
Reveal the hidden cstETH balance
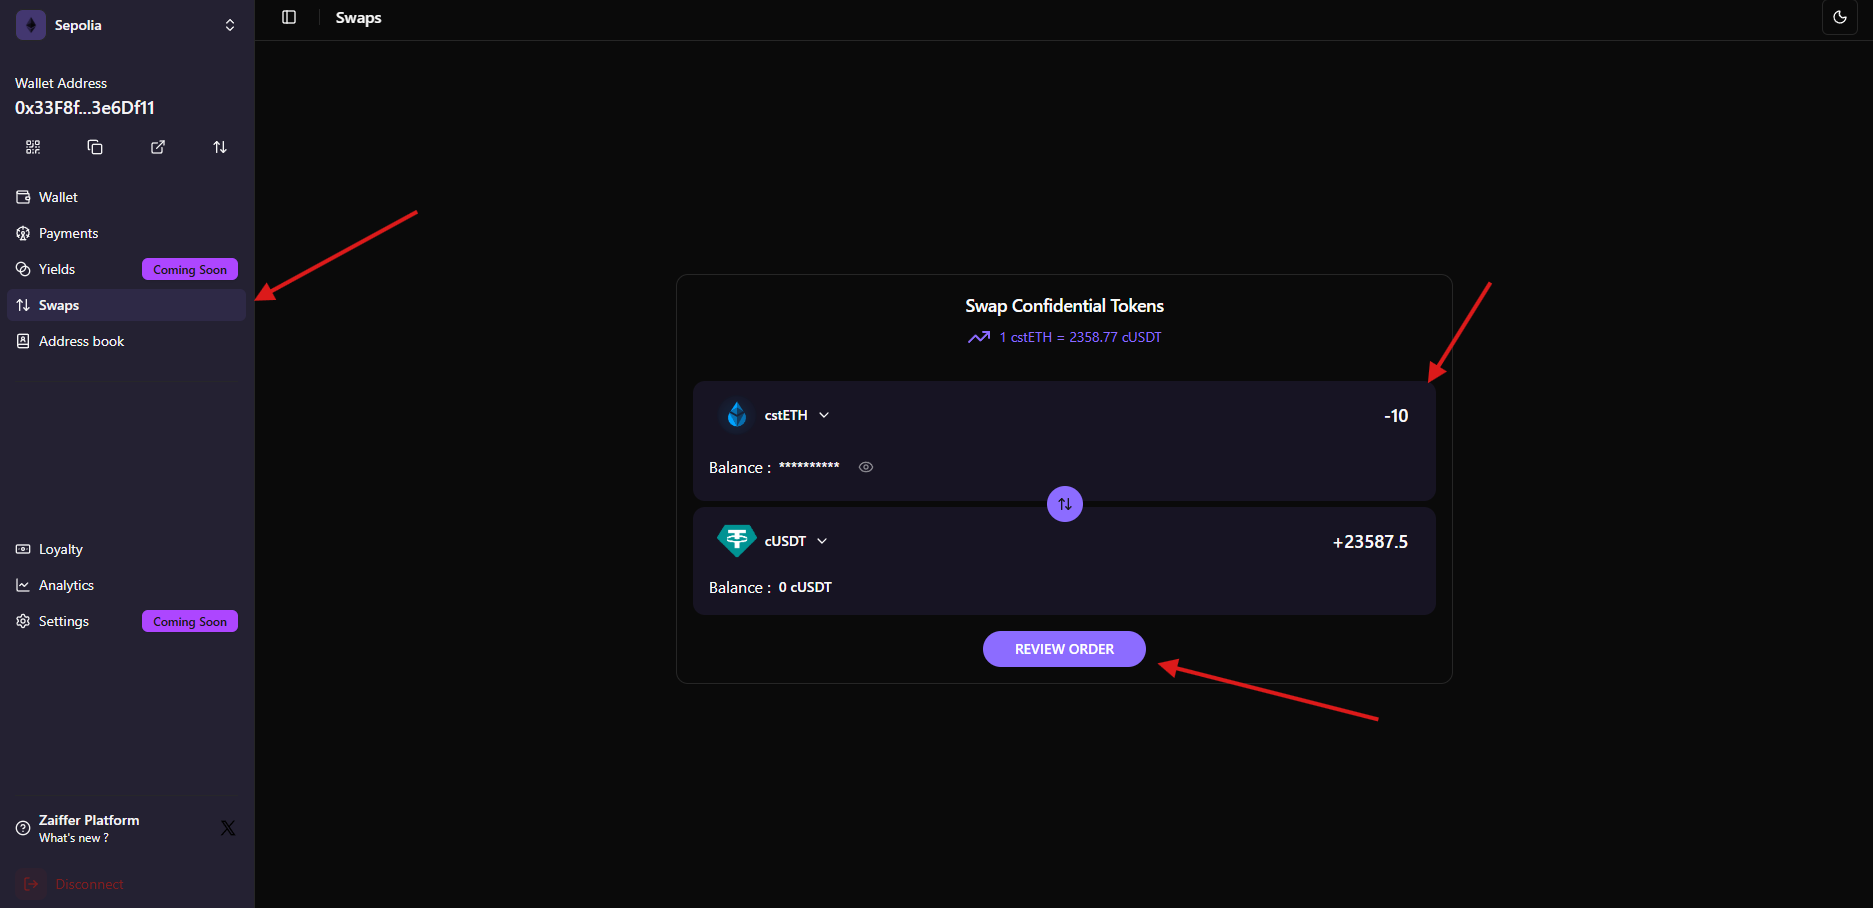point(866,467)
